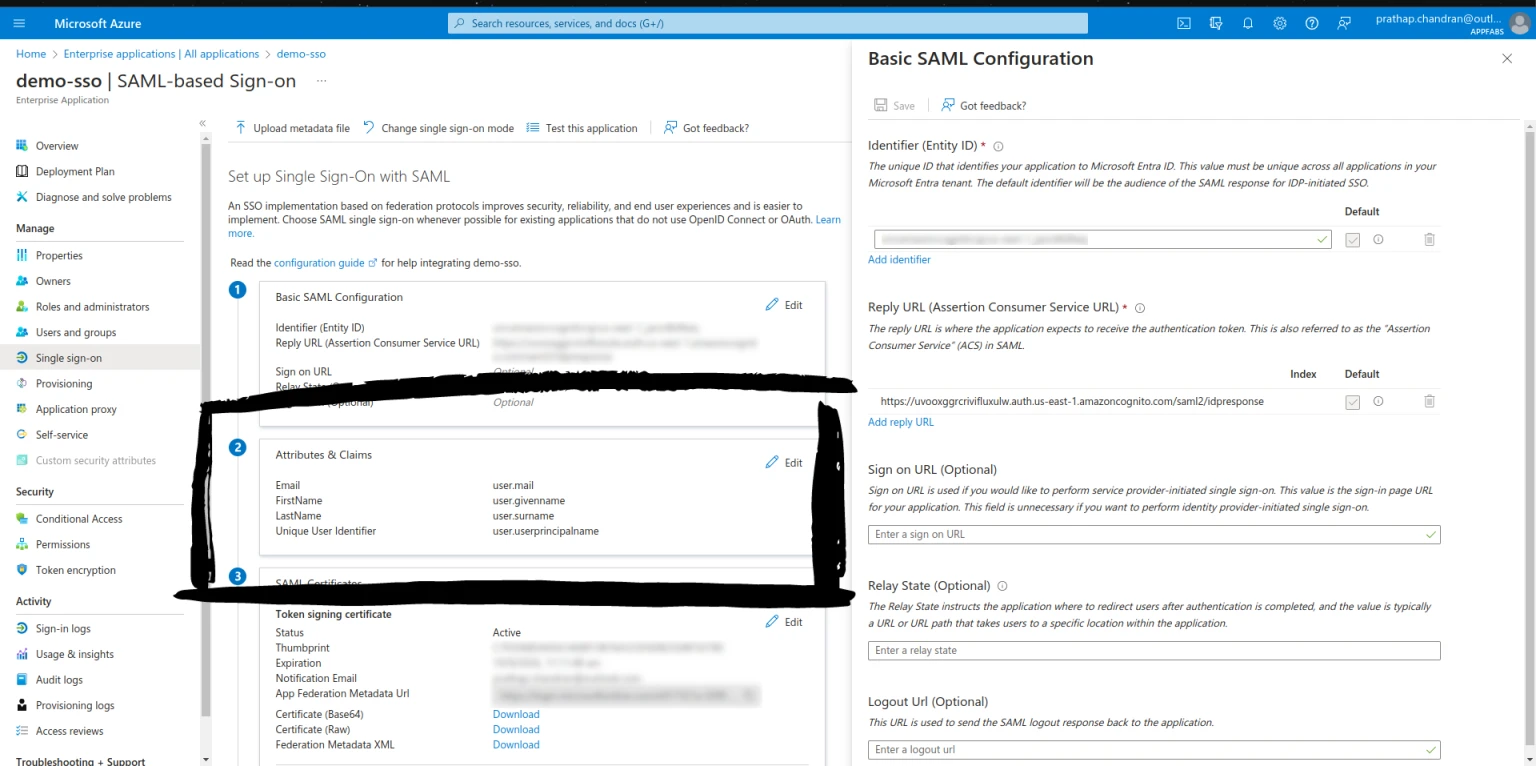Open the more options ellipsis beside the page title
Screen dimensions: 1536x766
coord(321,81)
